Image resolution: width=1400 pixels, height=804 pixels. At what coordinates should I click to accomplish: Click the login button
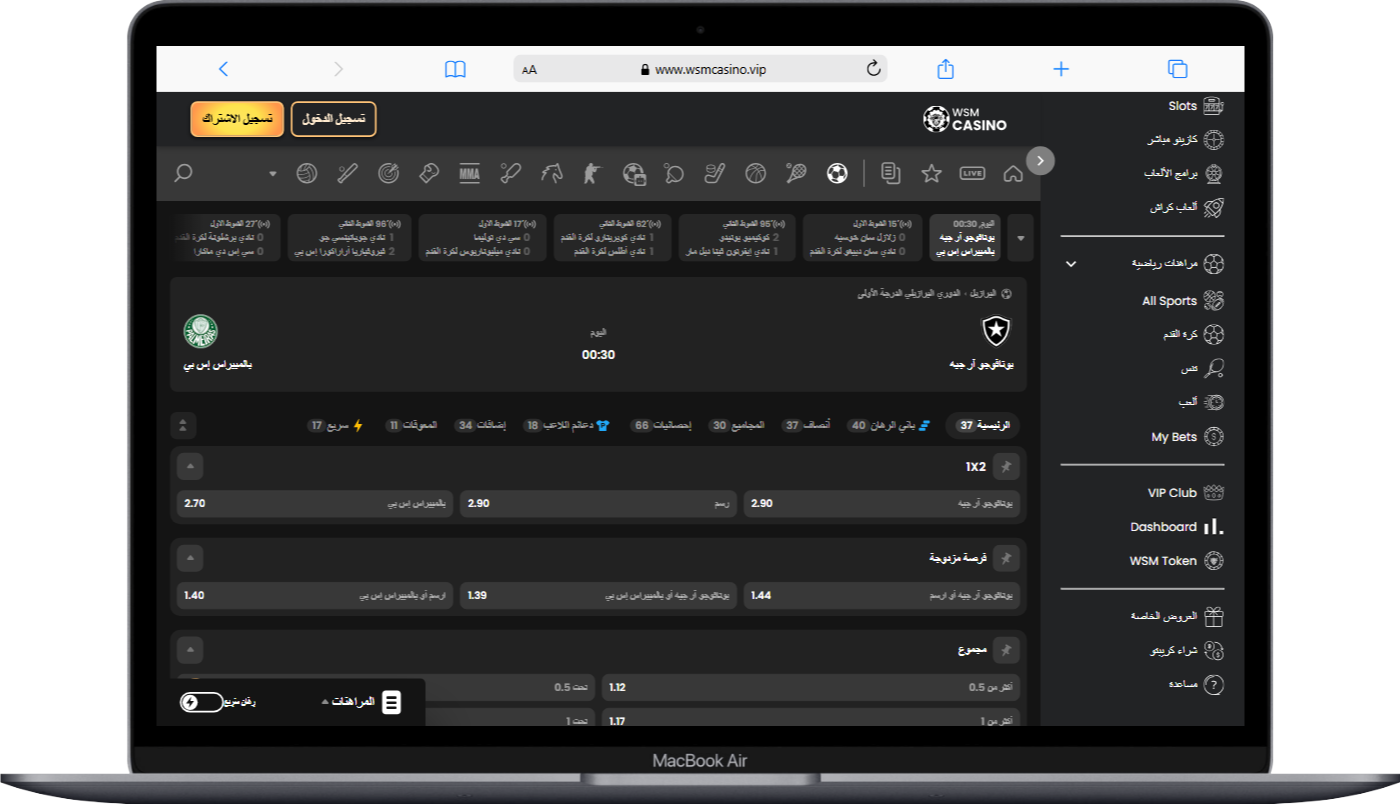pos(333,119)
